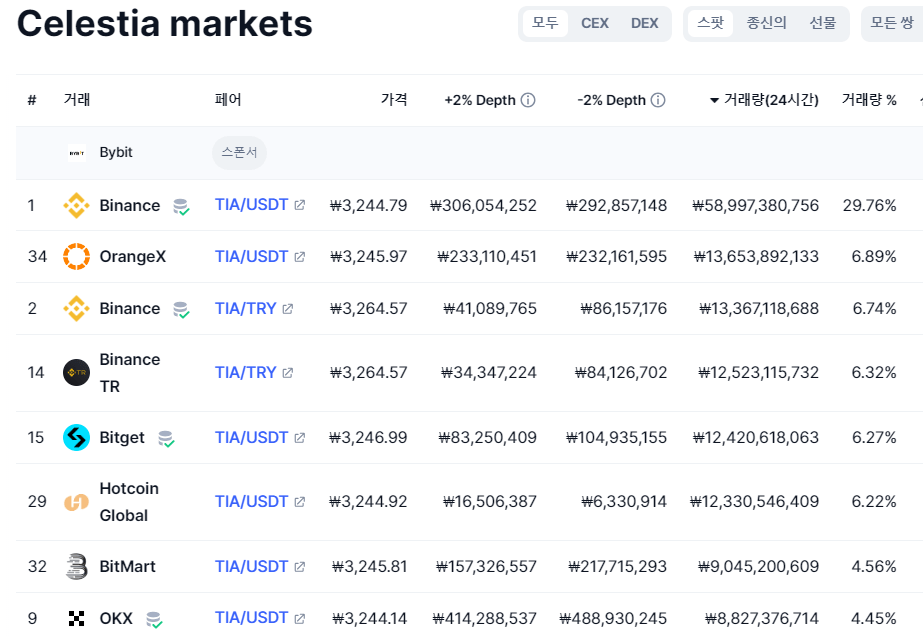Sort by the 거래 column header
The width and height of the screenshot is (923, 636).
[77, 100]
